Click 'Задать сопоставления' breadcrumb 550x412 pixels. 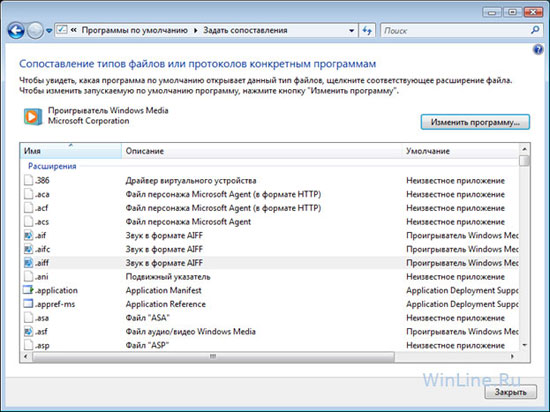[x=245, y=31]
